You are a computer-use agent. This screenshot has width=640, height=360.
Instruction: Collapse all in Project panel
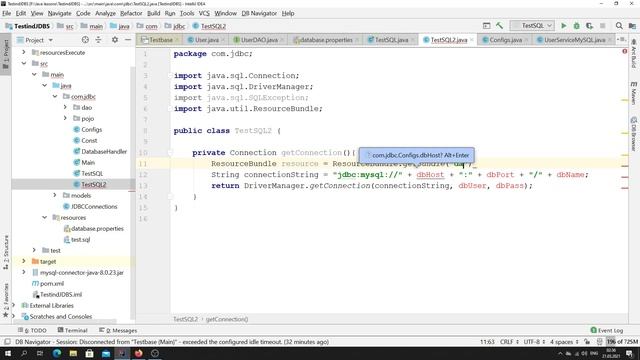coord(98,40)
